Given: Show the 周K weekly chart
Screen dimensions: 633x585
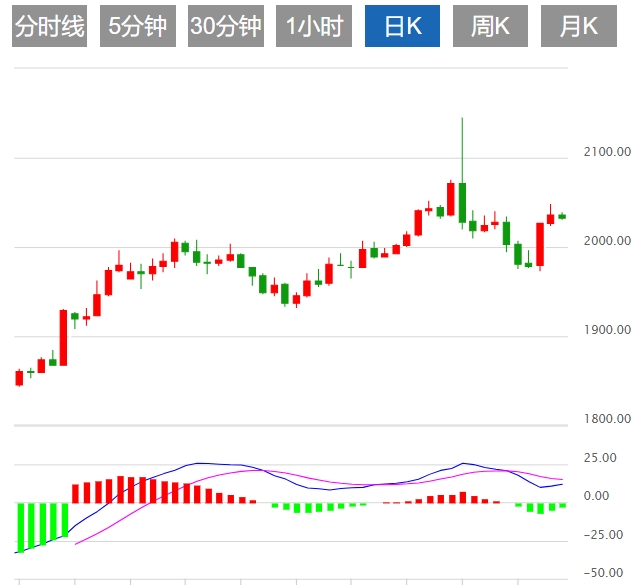Looking at the screenshot, I should (491, 26).
